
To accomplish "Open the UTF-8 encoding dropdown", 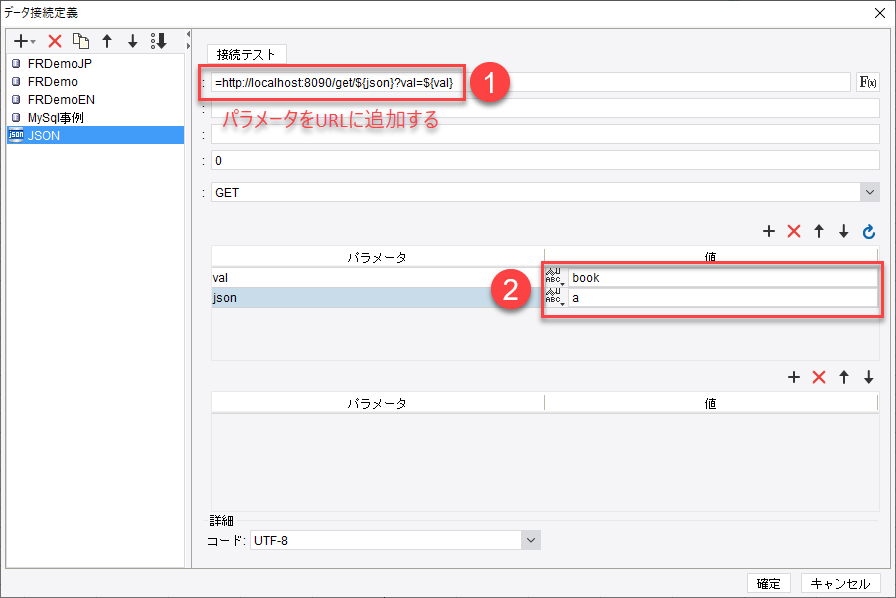I will click(x=531, y=539).
